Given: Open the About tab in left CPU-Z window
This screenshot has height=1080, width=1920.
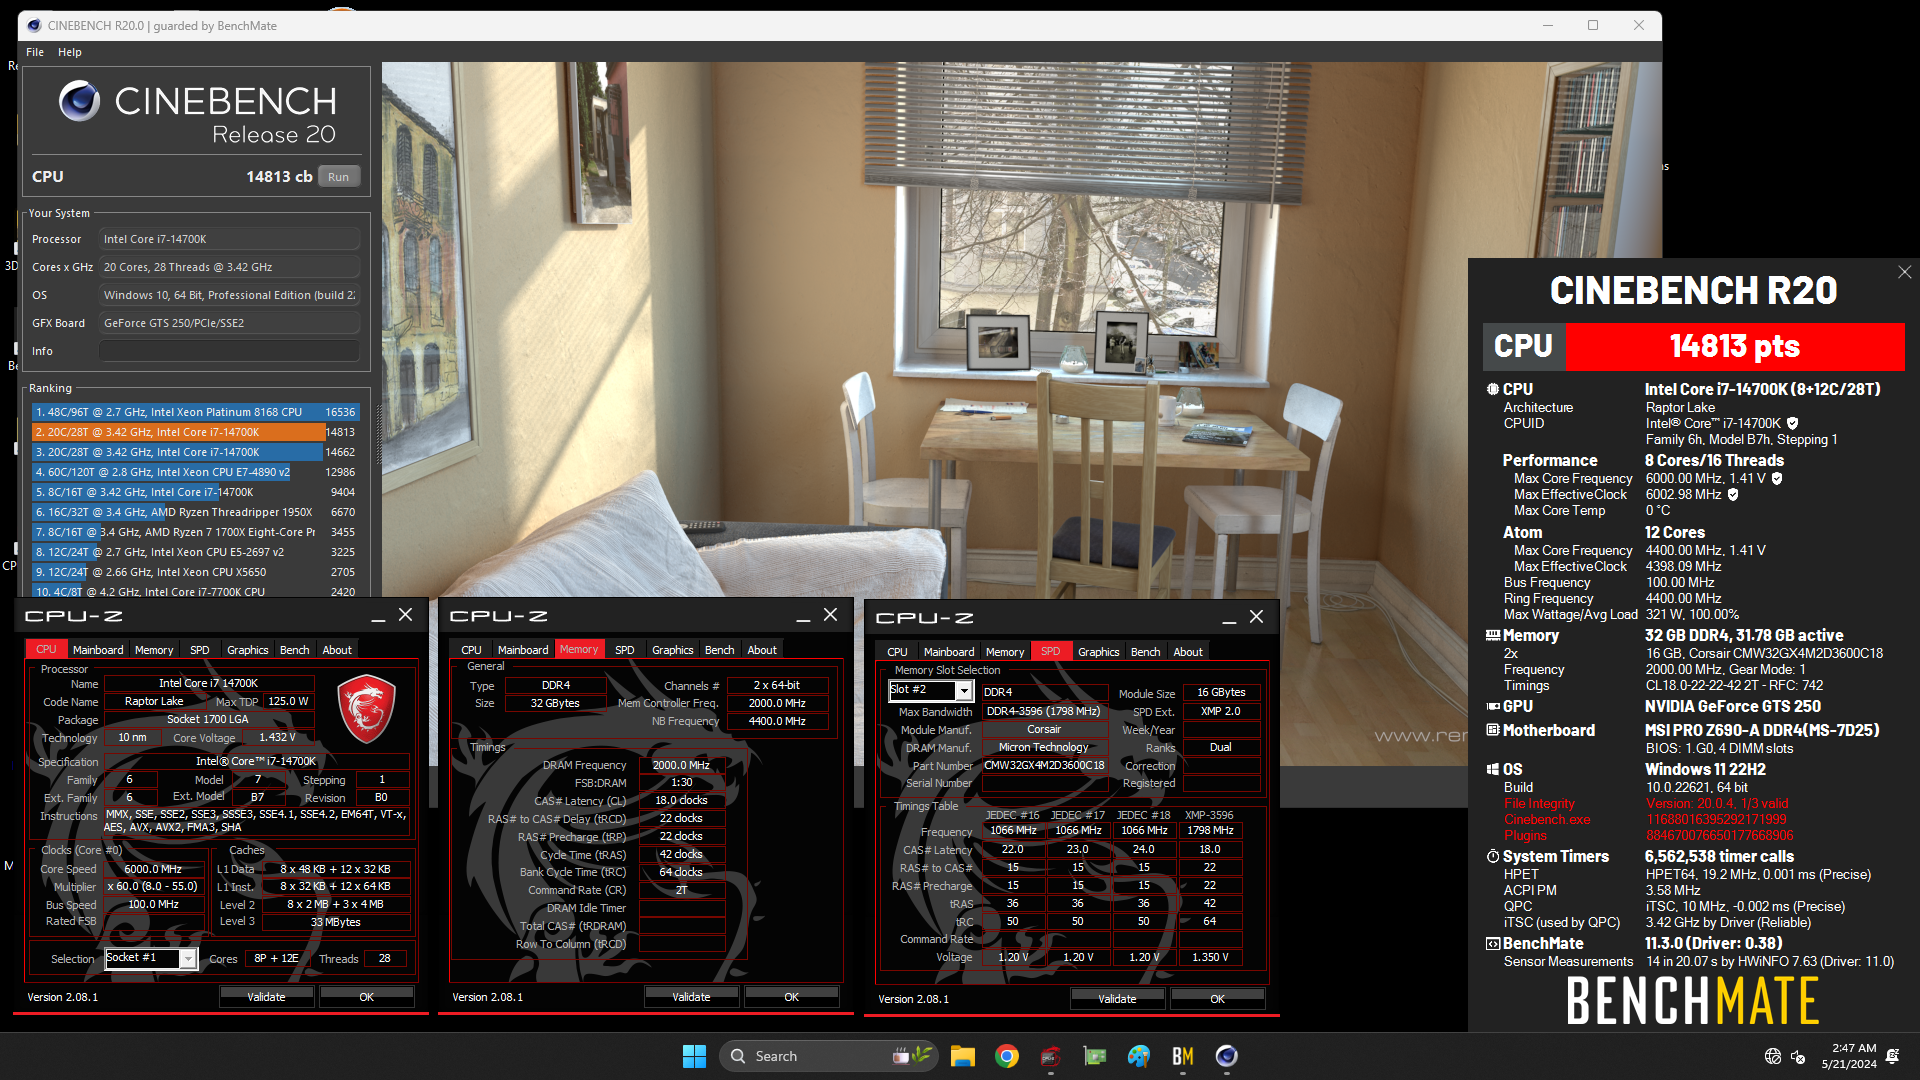Looking at the screenshot, I should tap(337, 650).
